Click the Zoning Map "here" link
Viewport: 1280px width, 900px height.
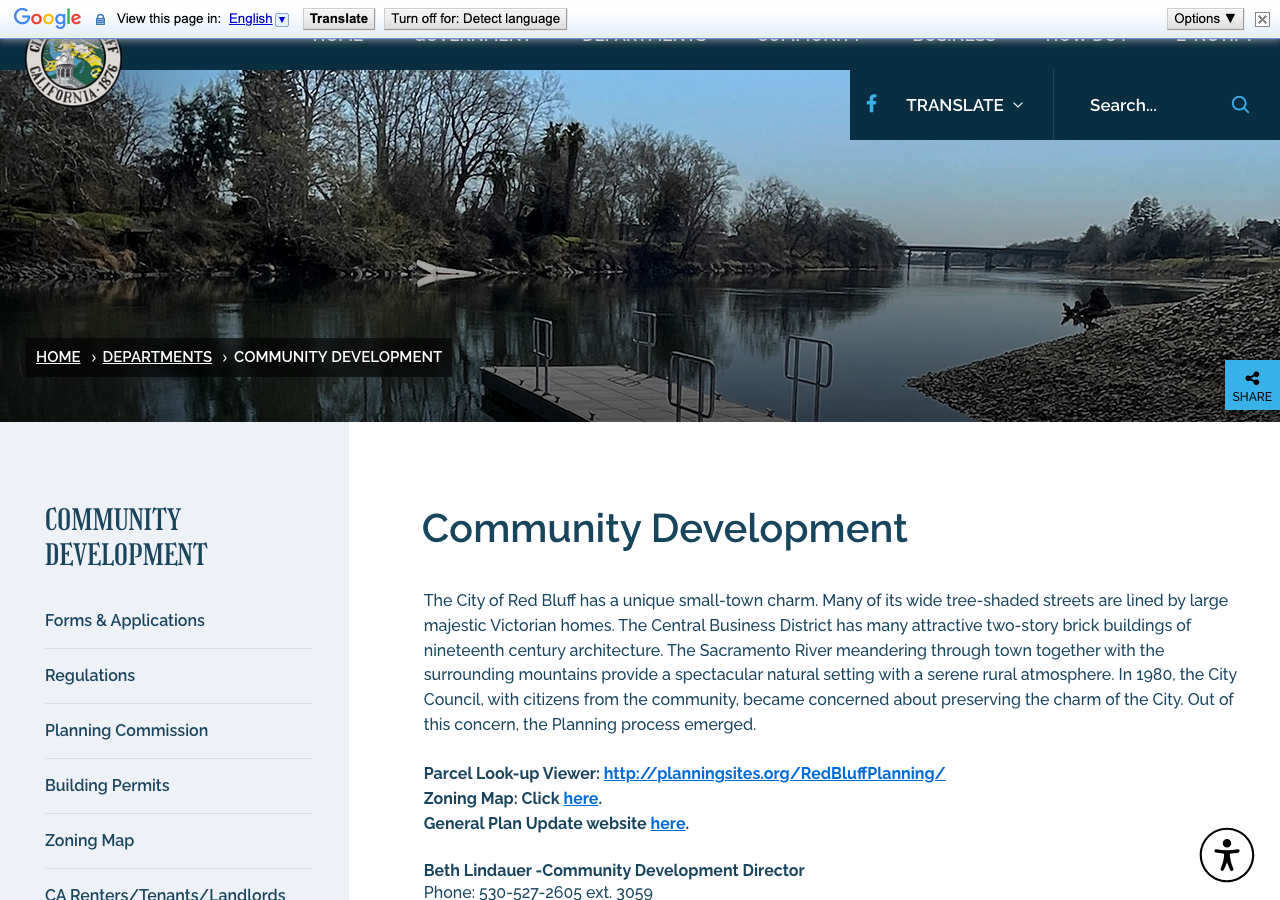pyautogui.click(x=581, y=798)
